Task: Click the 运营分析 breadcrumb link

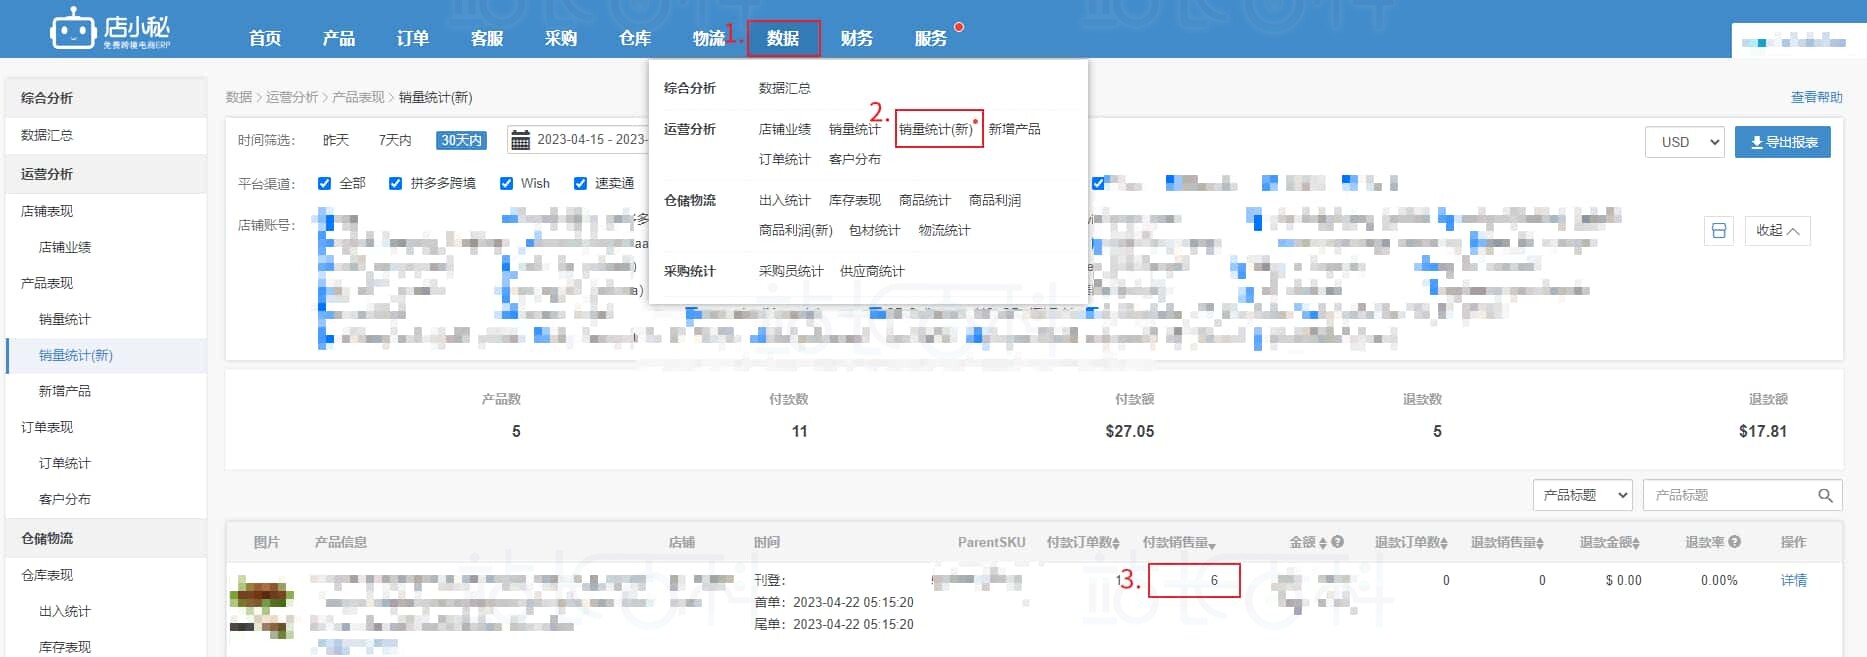Action: pyautogui.click(x=292, y=97)
